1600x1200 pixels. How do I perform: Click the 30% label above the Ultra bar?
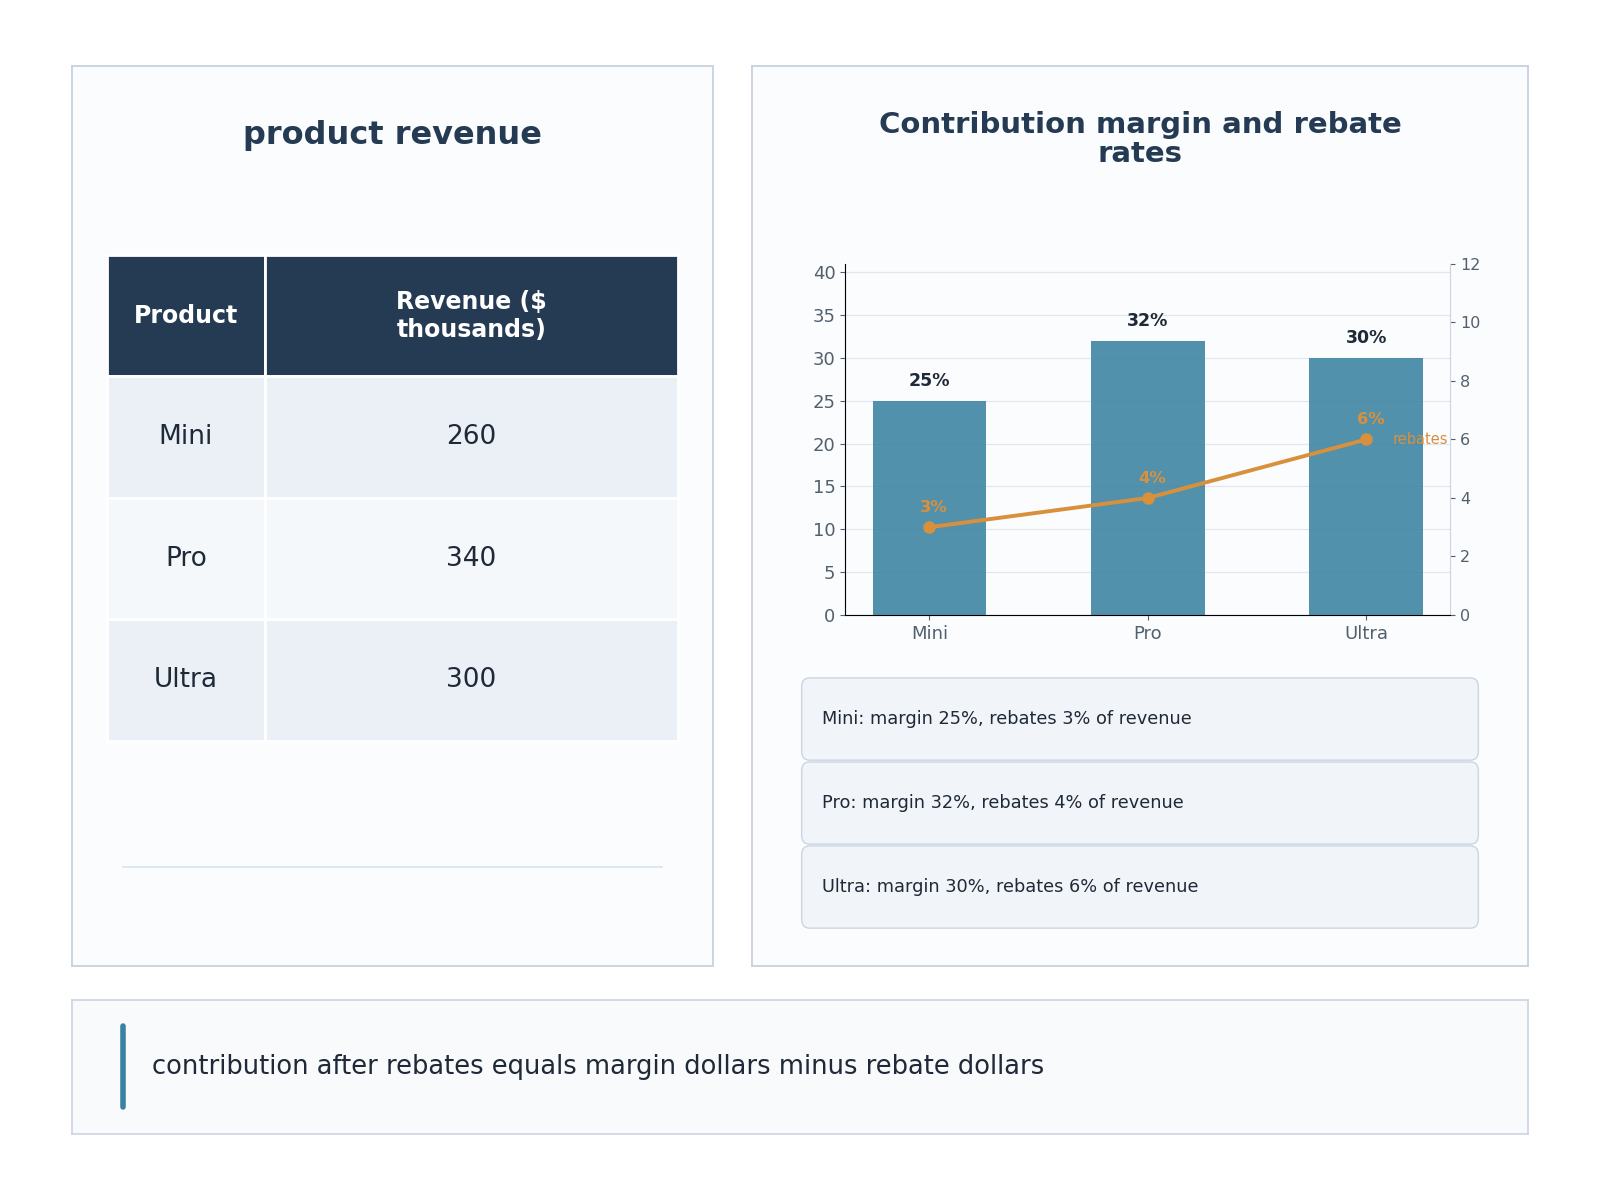click(x=1366, y=338)
